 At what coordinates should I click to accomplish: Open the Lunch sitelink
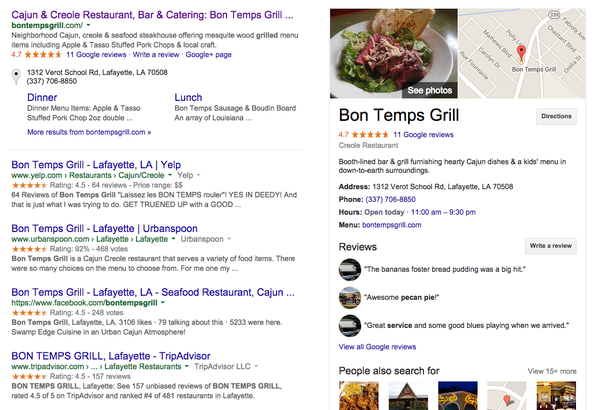188,97
